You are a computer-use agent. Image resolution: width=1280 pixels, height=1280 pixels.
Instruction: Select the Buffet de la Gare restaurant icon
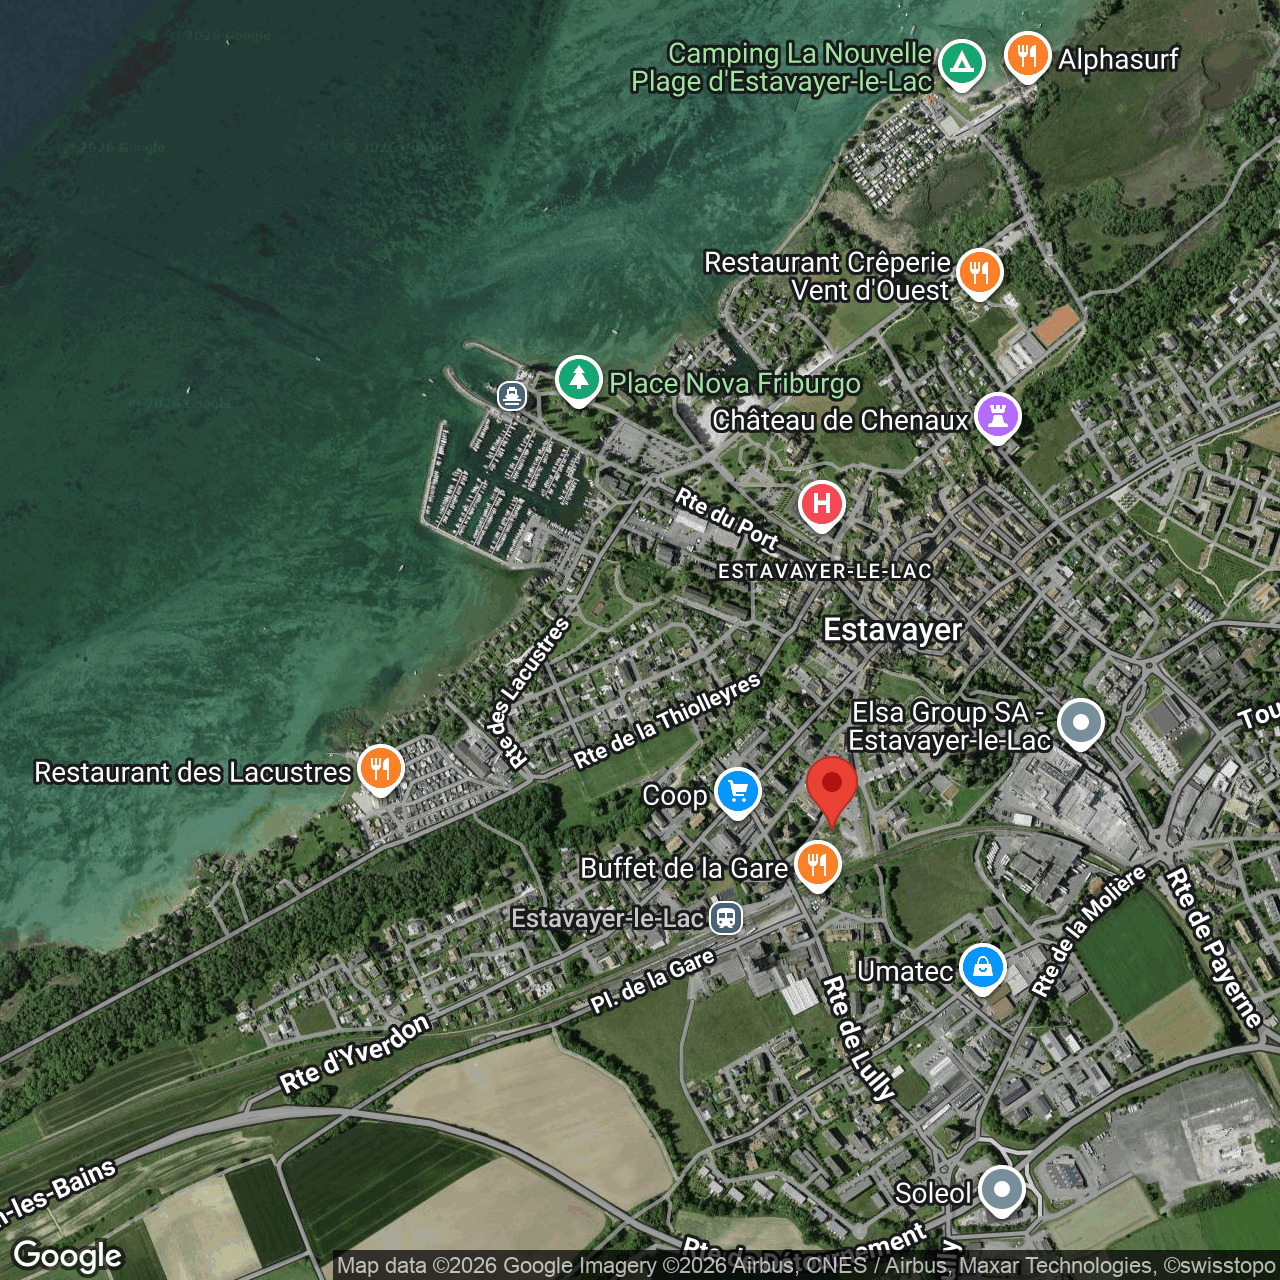(817, 866)
